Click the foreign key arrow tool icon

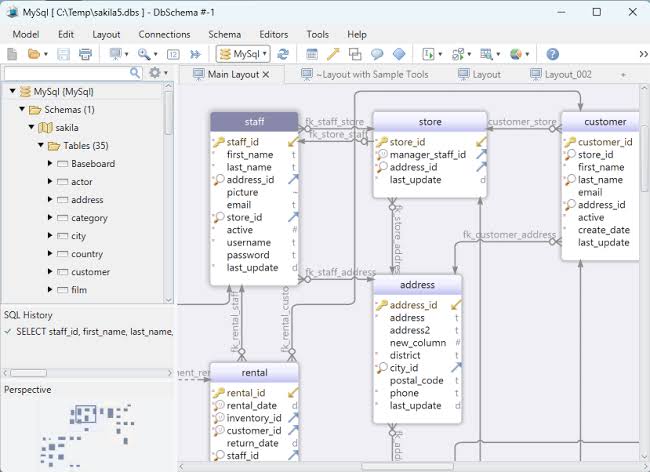(333, 54)
